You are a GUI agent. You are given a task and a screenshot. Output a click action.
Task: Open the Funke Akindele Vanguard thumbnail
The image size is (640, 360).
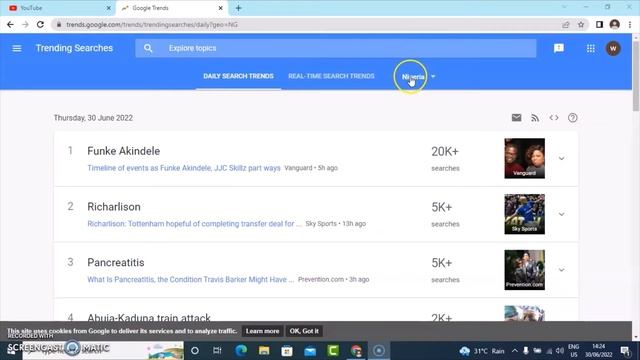click(524, 158)
